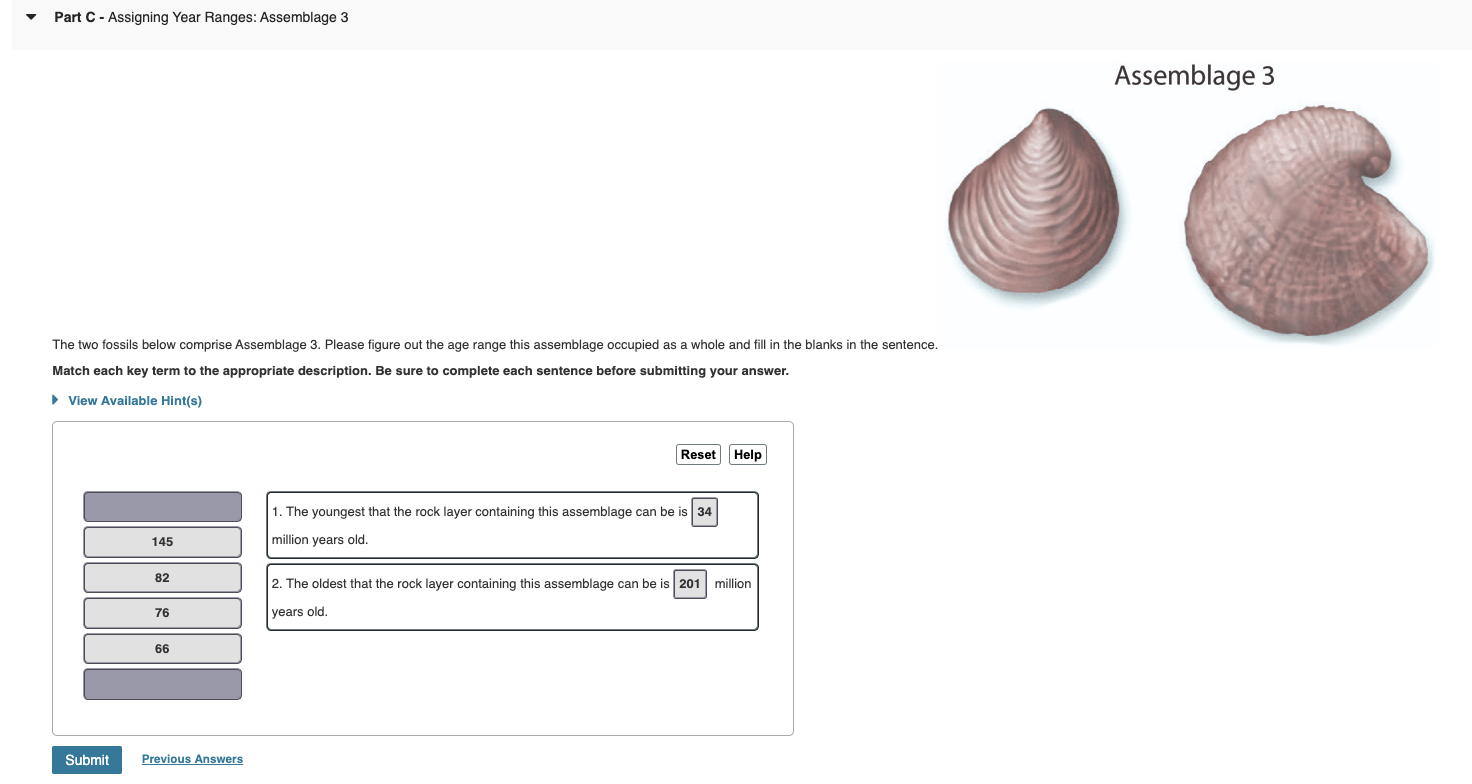
Task: Collapse the Part C section header
Action: pos(29,16)
